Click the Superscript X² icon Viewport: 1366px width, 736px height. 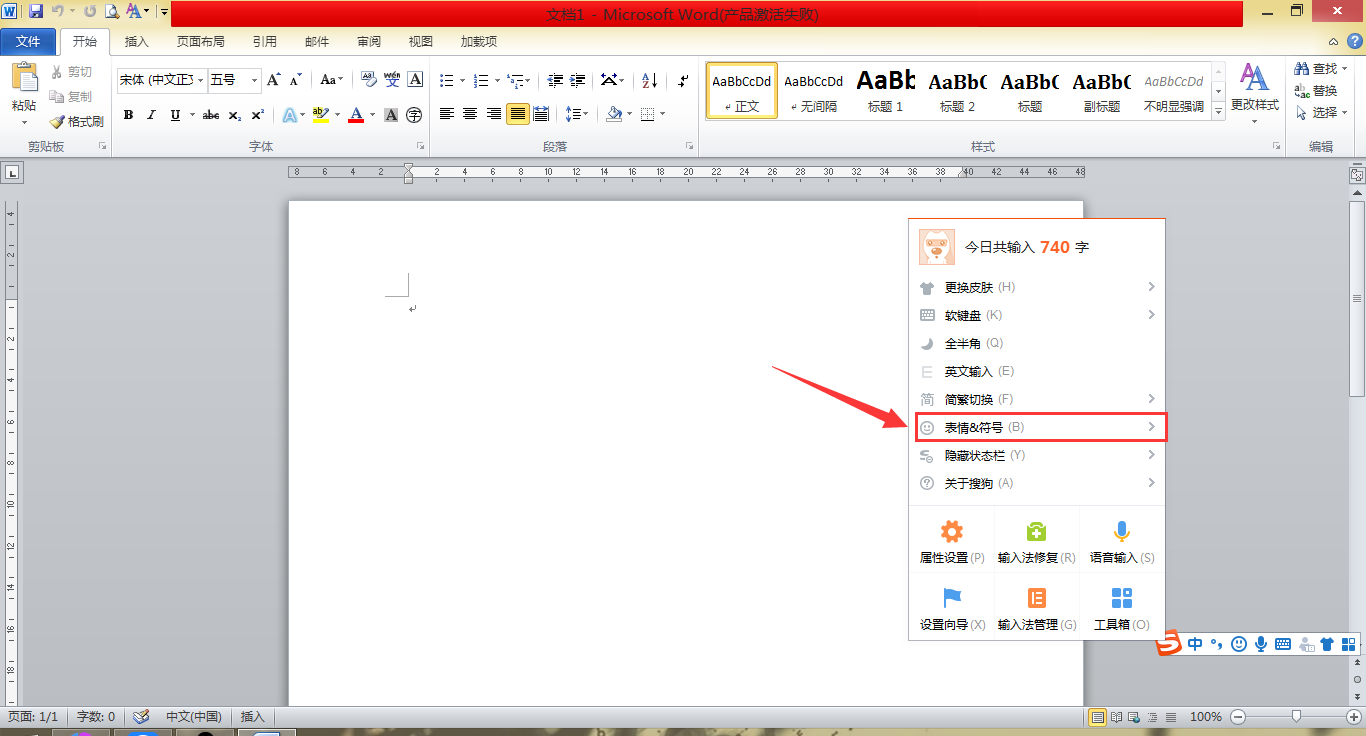click(x=257, y=115)
